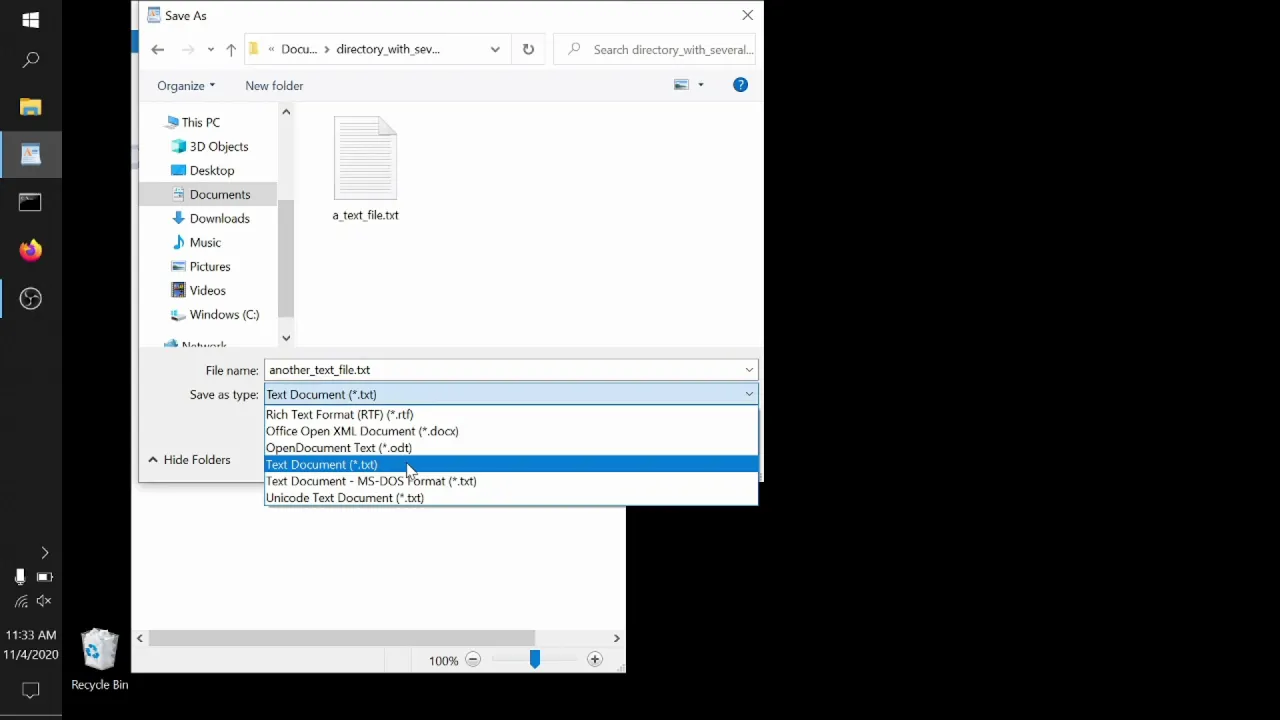The width and height of the screenshot is (1280, 720).
Task: Click Hide Folders button
Action: [189, 460]
